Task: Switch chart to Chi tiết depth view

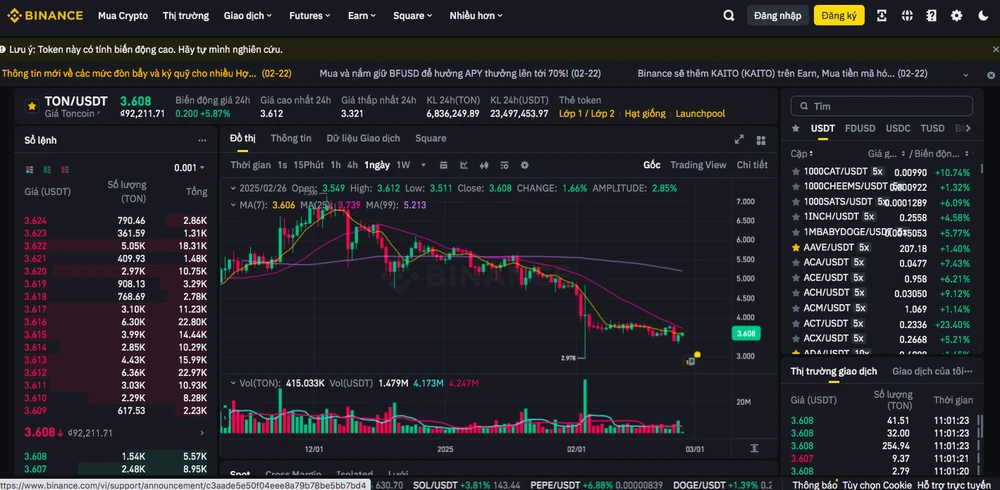Action: (x=753, y=165)
